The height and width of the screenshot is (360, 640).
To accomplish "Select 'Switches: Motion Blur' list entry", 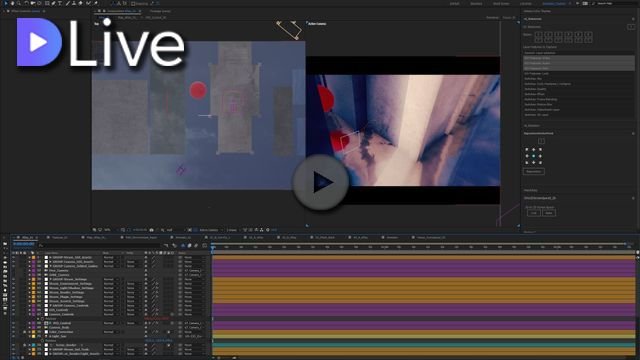I will [578, 104].
